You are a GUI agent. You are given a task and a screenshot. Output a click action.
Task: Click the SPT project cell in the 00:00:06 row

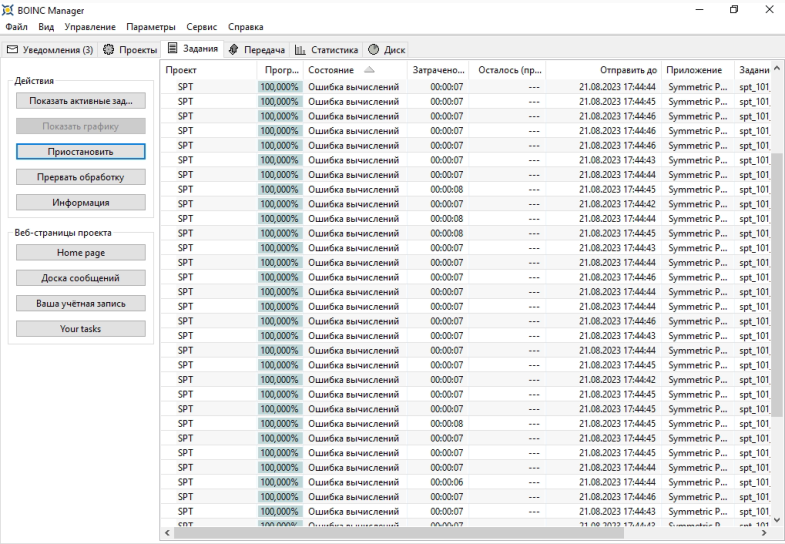click(x=185, y=482)
